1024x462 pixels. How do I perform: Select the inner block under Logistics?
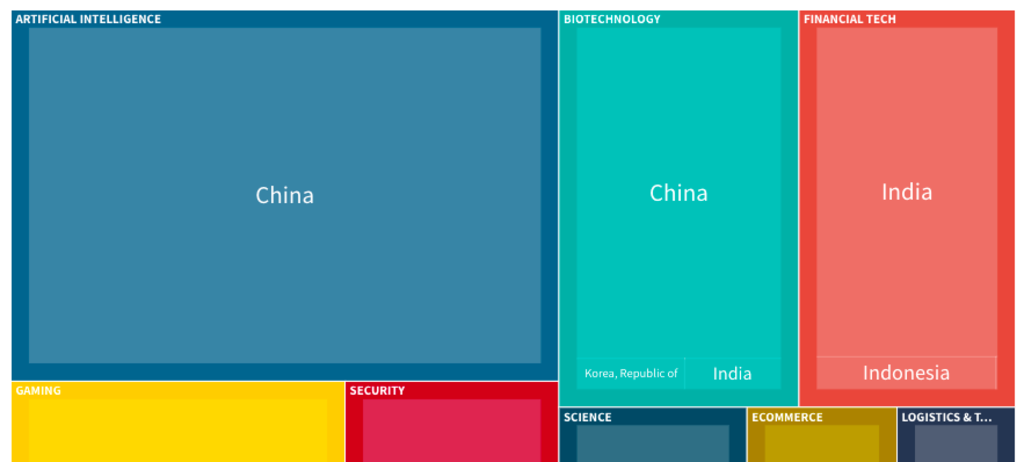956,444
